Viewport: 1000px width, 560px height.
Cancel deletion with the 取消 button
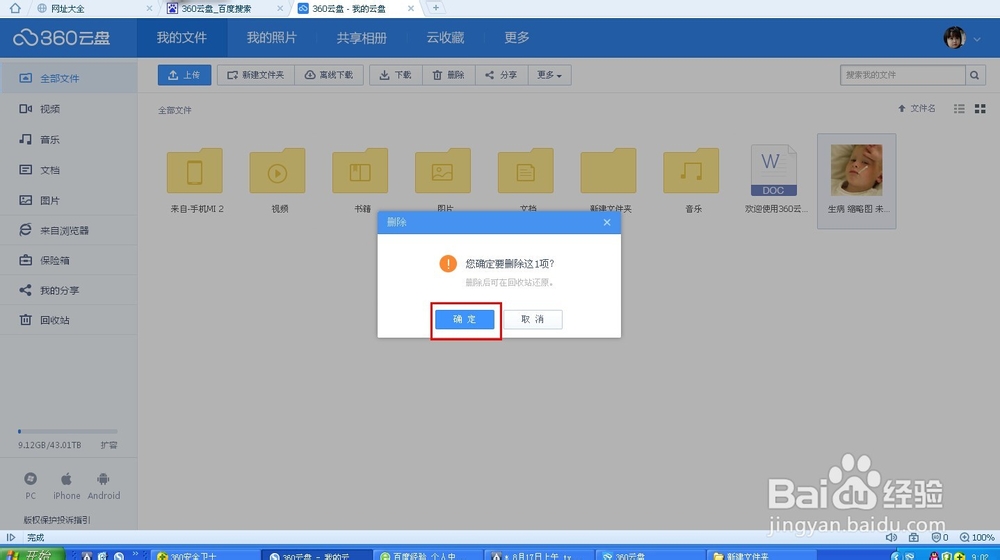(533, 319)
